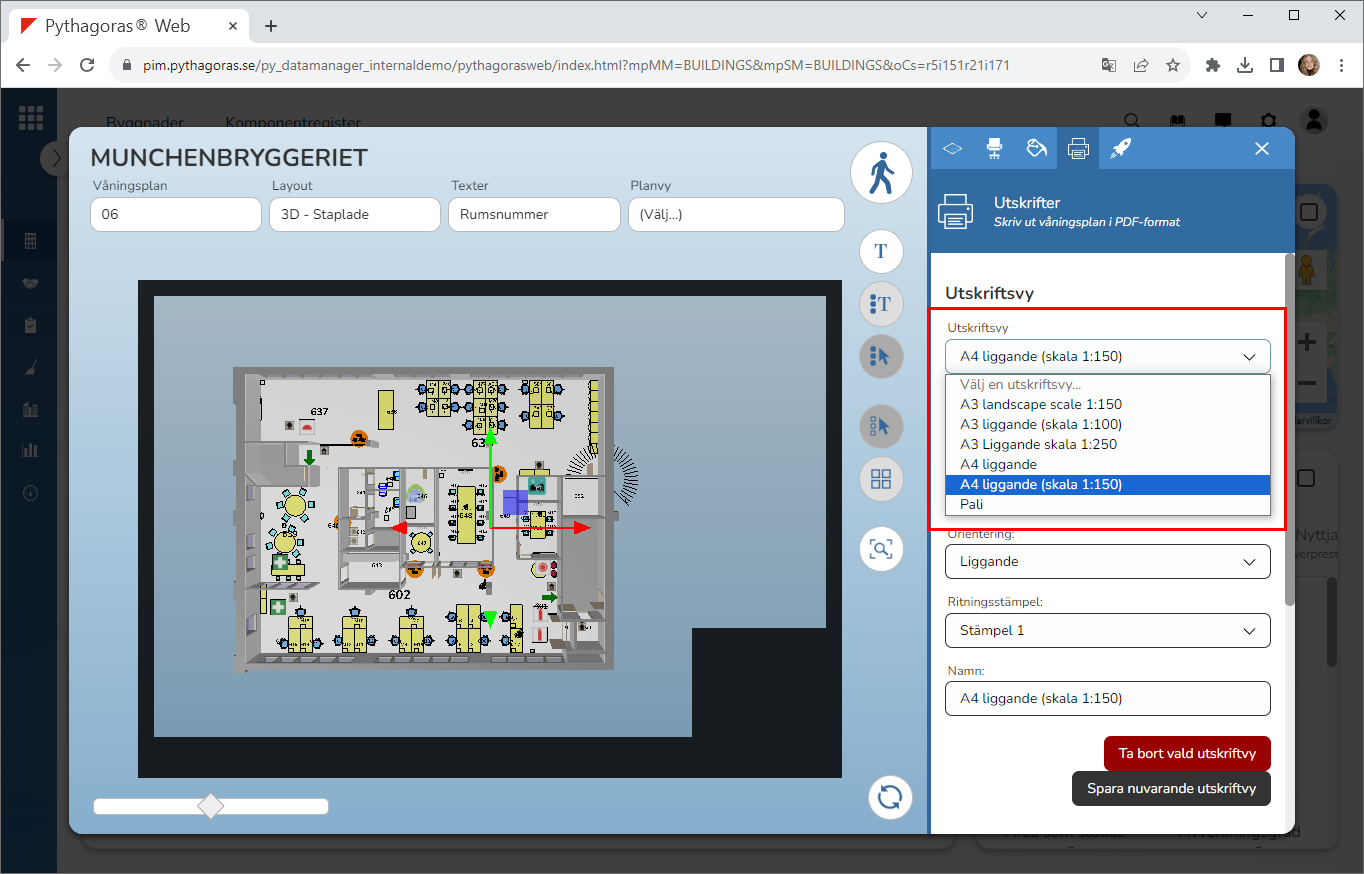The image size is (1364, 874).
Task: Click the four-squares grid view icon
Action: (881, 479)
